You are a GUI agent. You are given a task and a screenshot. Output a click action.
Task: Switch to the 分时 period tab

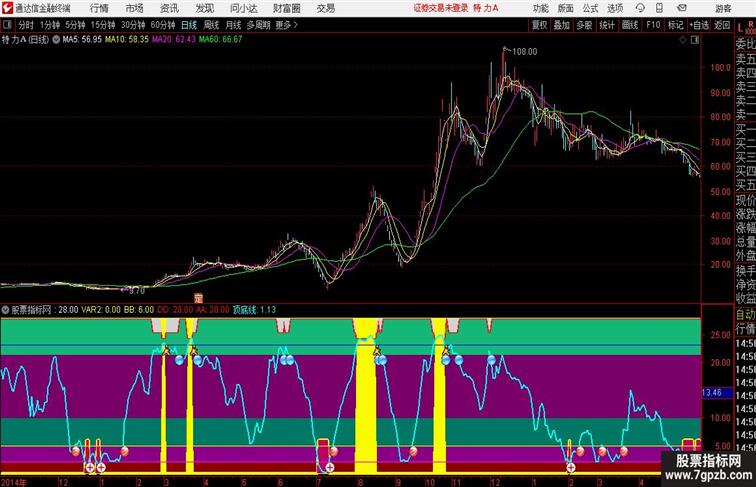(x=26, y=25)
